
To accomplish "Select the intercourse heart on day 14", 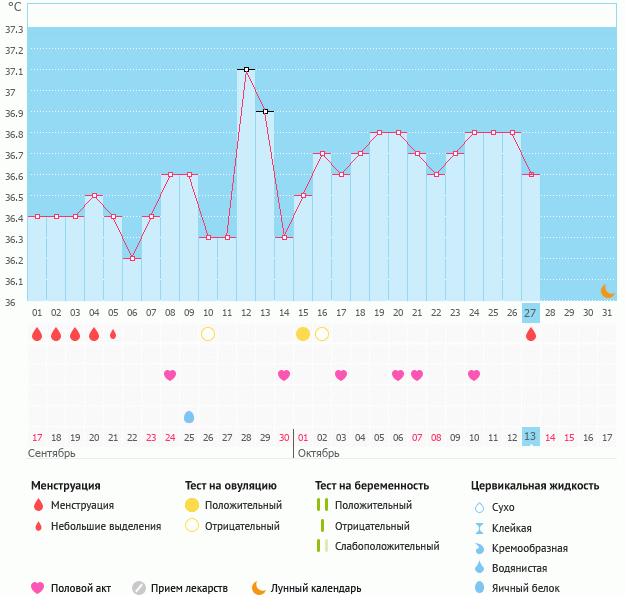I will (284, 375).
